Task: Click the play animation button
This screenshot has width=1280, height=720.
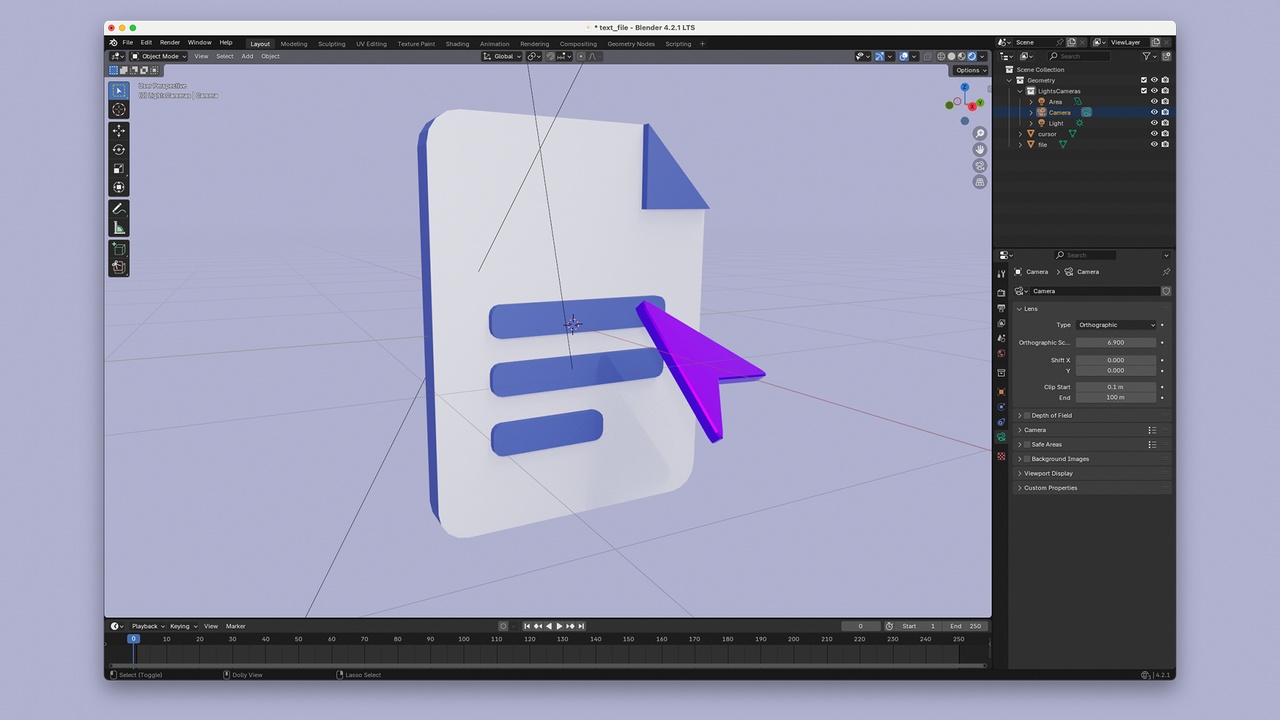Action: (x=559, y=626)
